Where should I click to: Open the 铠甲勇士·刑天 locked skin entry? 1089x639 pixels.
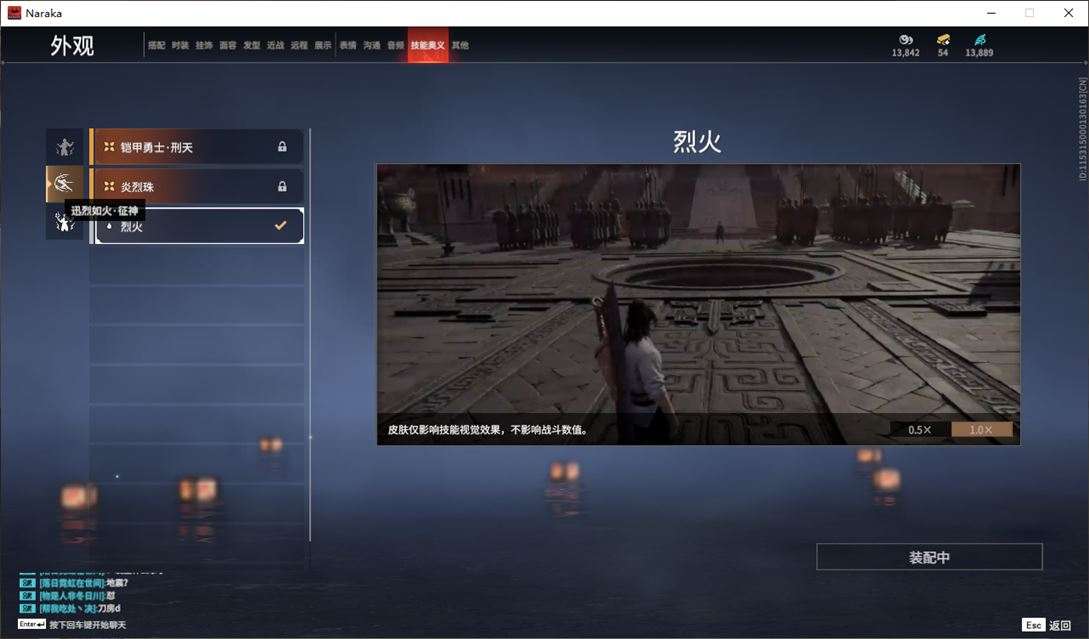point(199,147)
